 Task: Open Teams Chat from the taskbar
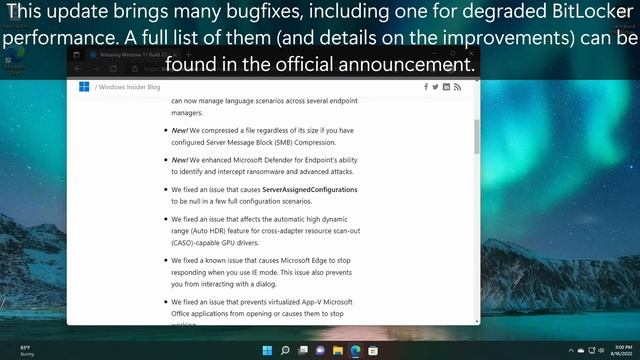(320, 351)
